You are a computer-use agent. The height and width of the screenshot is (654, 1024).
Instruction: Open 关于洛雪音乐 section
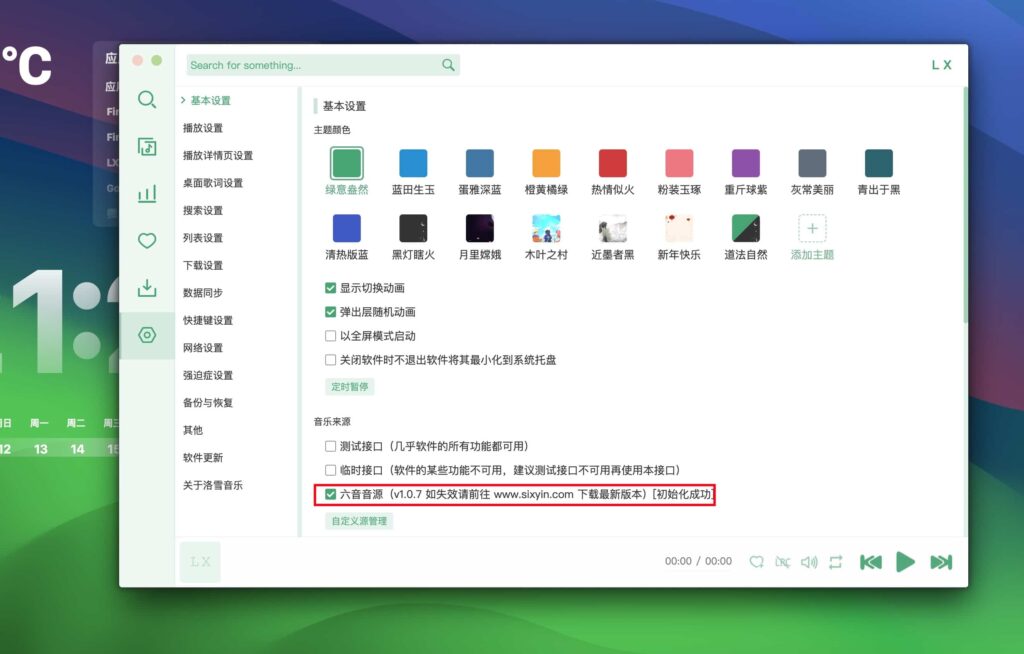click(x=213, y=485)
